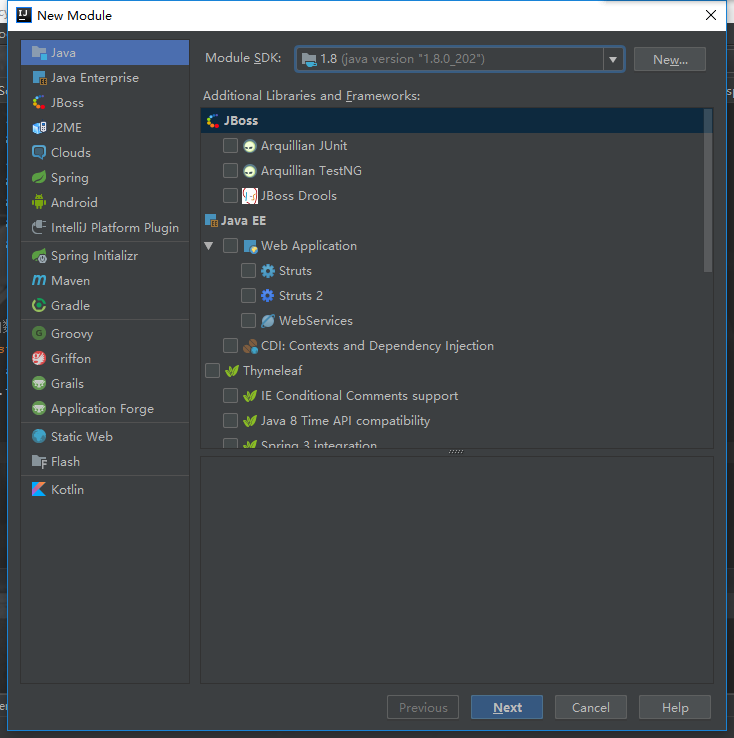Choose the Gradle icon
Image resolution: width=734 pixels, height=738 pixels.
(39, 305)
